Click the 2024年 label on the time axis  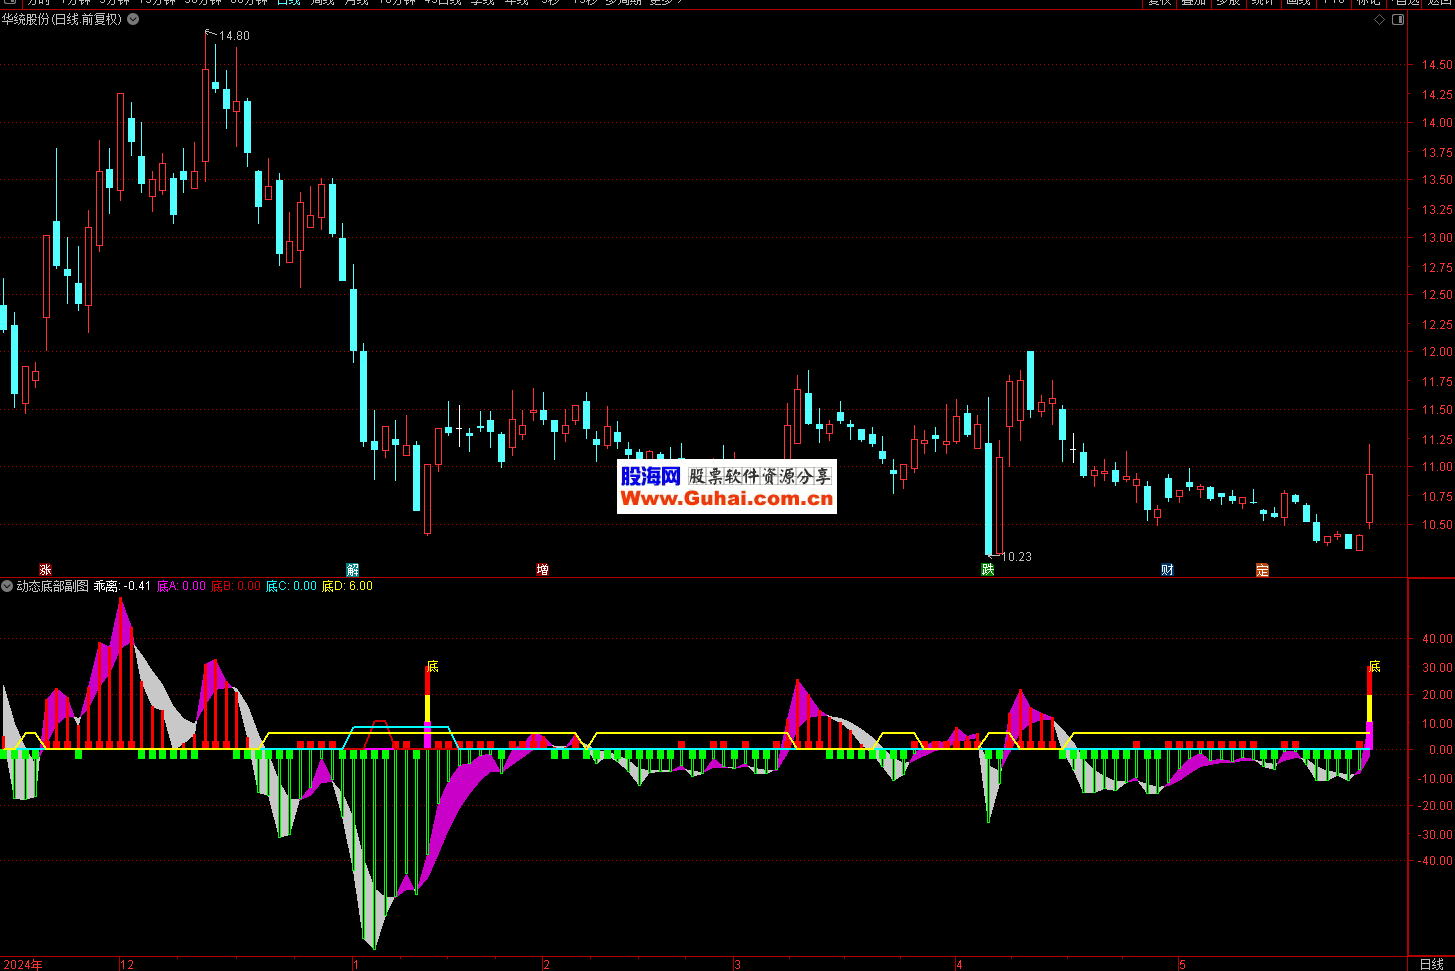(x=22, y=965)
